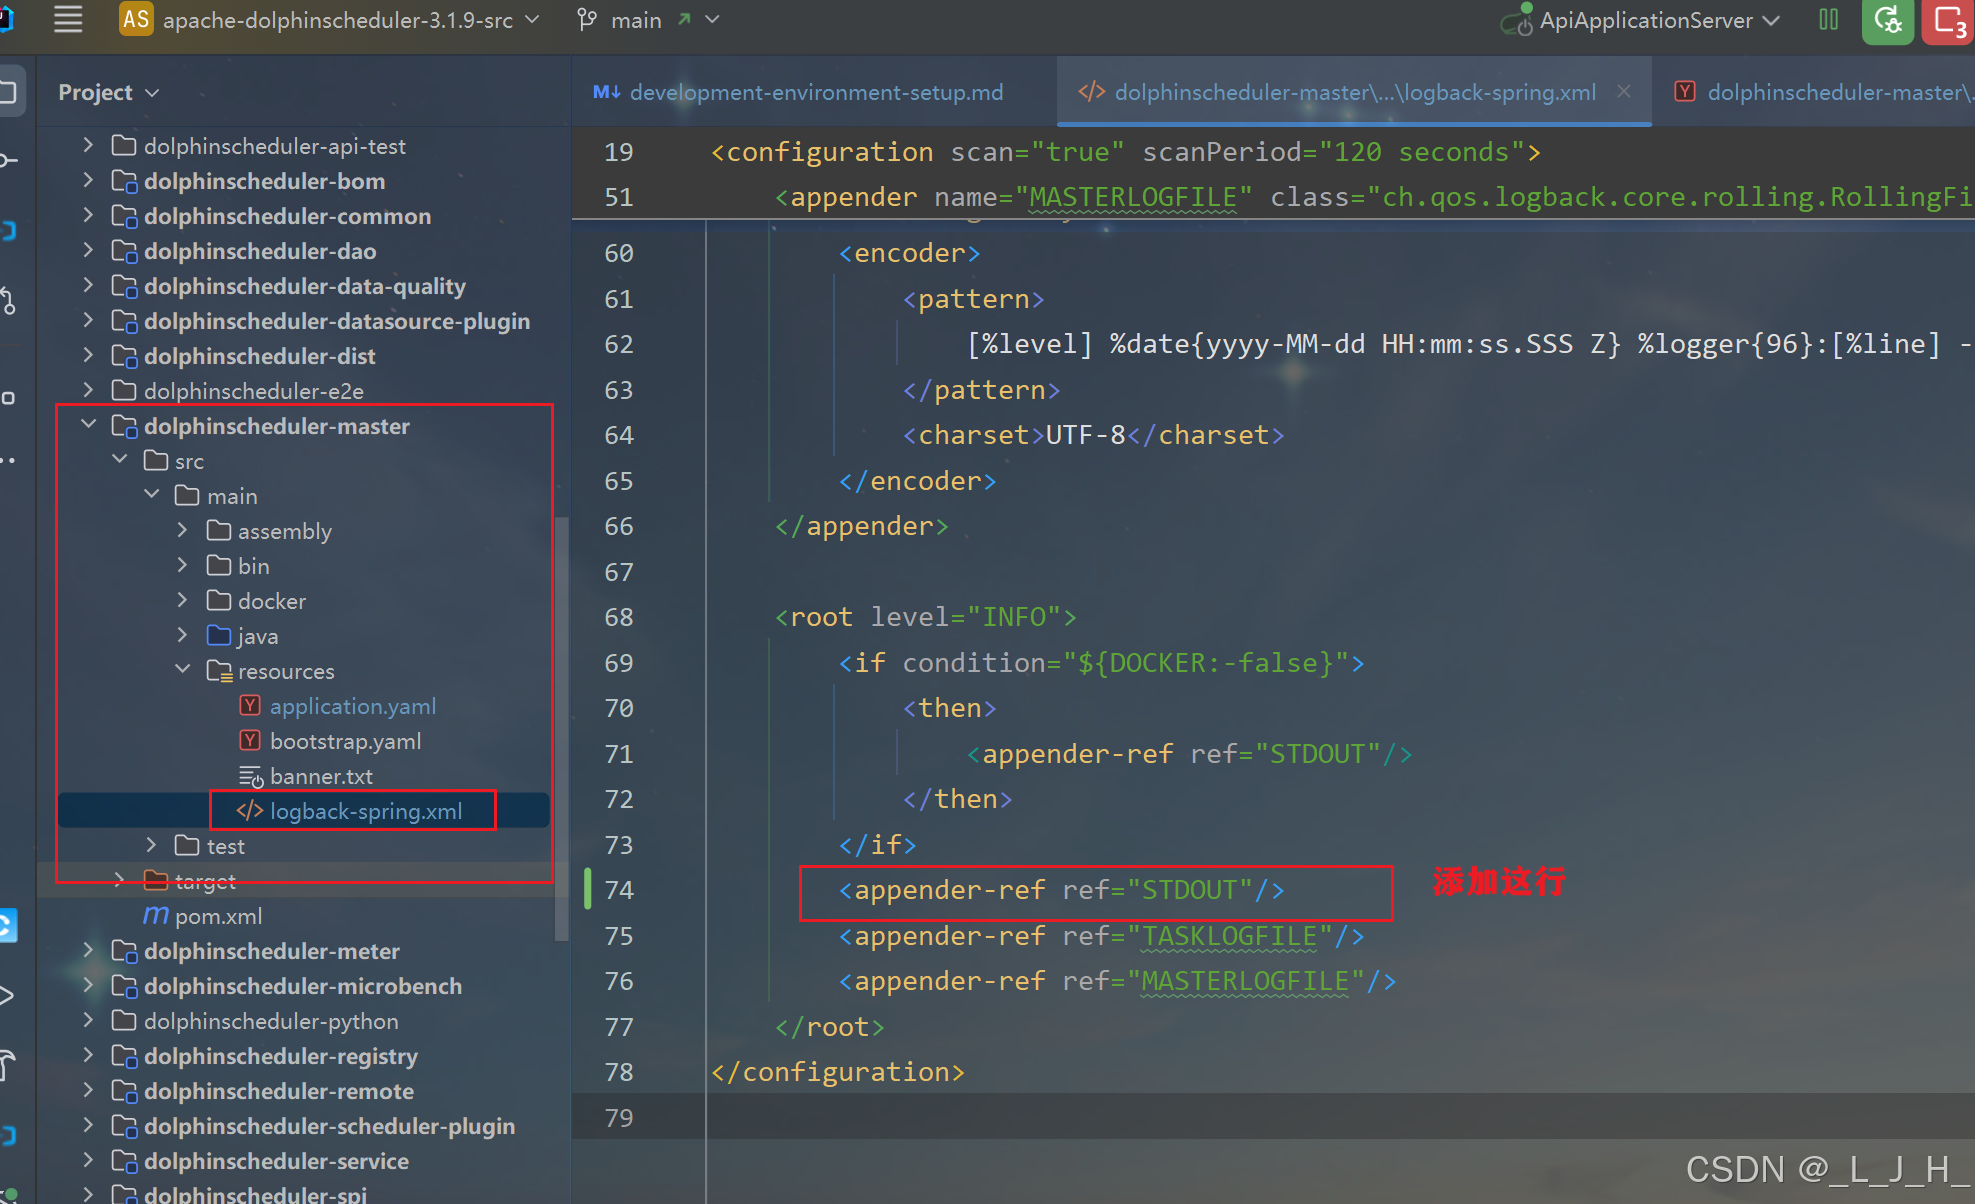Open application.yaml in the tree

(x=352, y=706)
